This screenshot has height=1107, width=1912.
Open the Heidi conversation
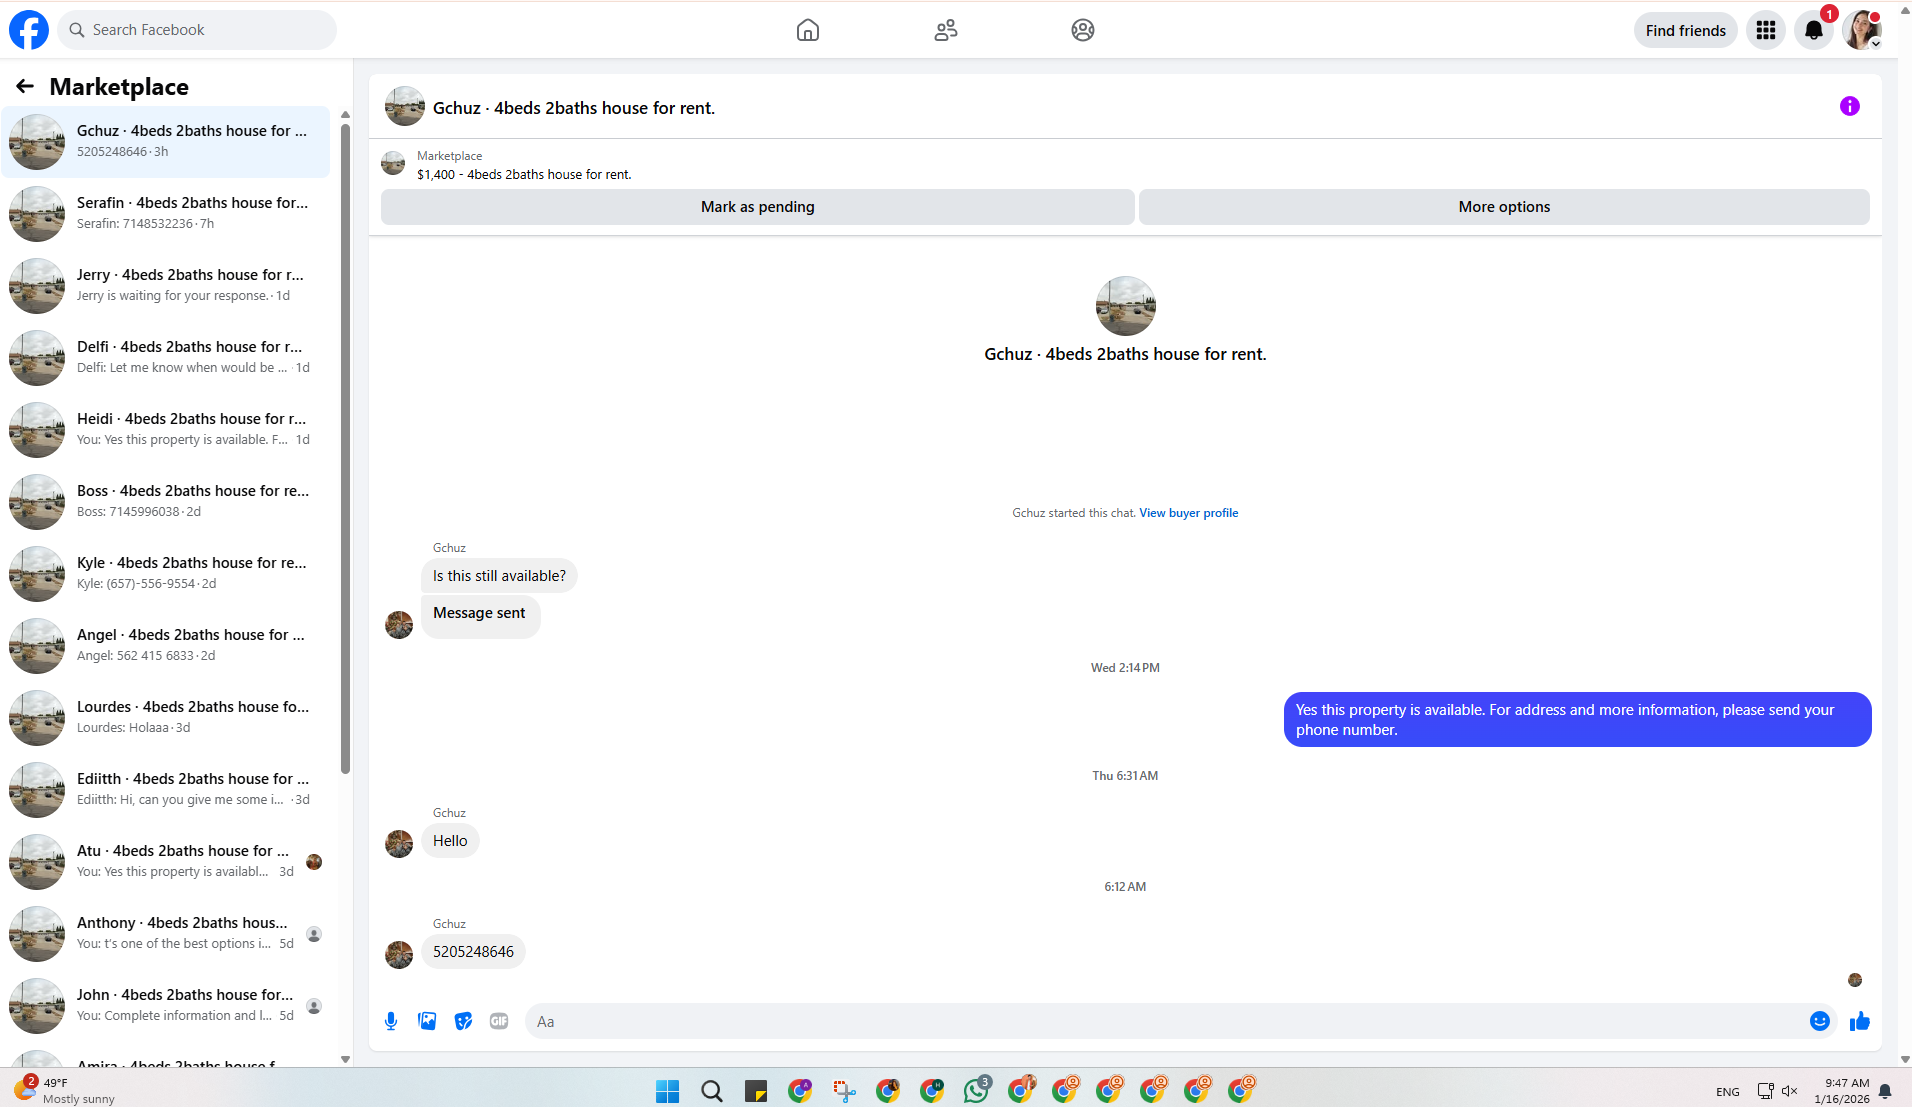pyautogui.click(x=166, y=430)
